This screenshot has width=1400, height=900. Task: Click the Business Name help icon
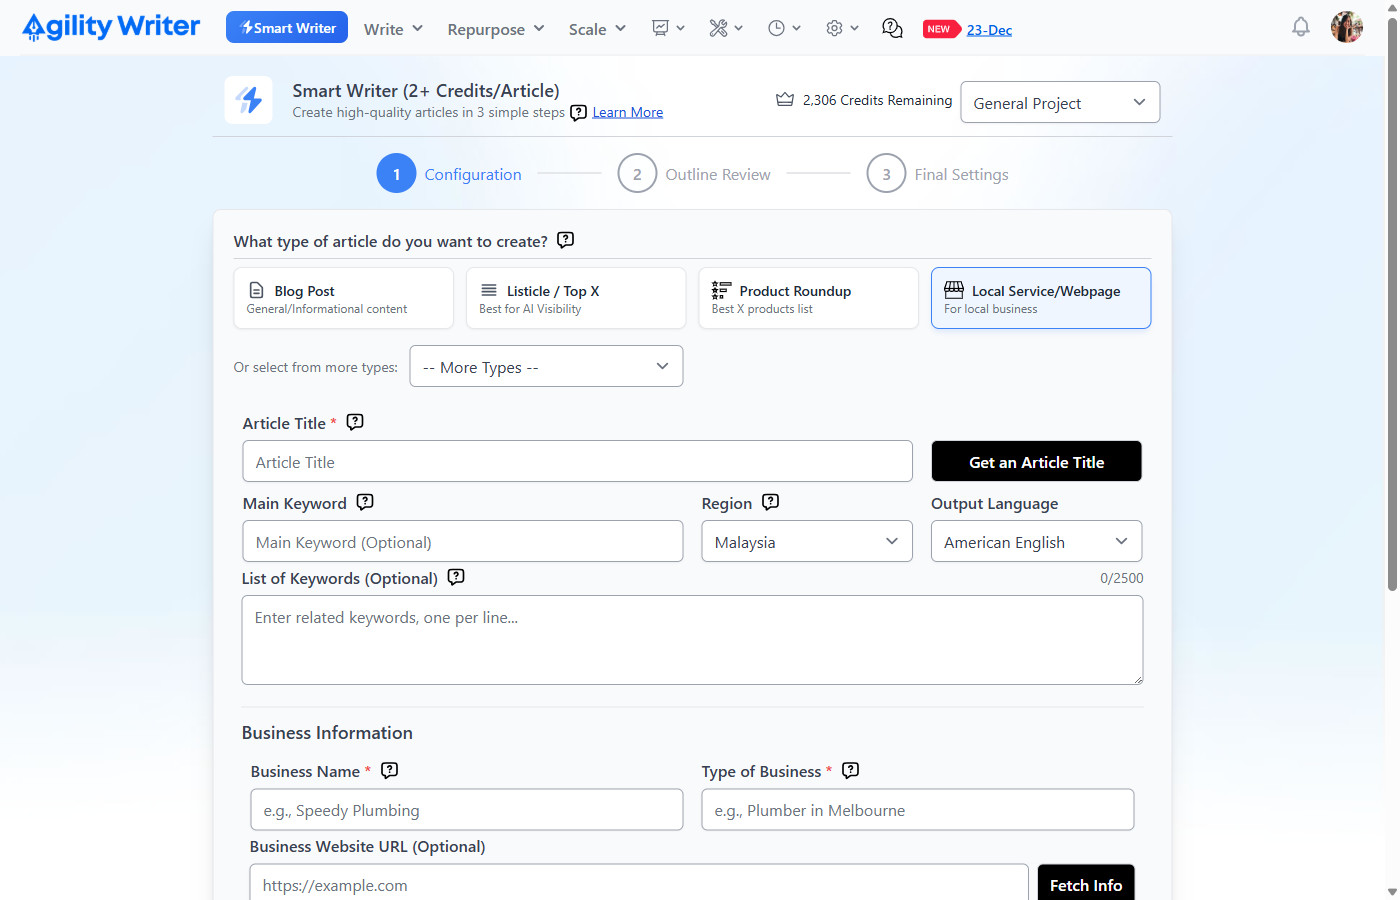pos(390,770)
